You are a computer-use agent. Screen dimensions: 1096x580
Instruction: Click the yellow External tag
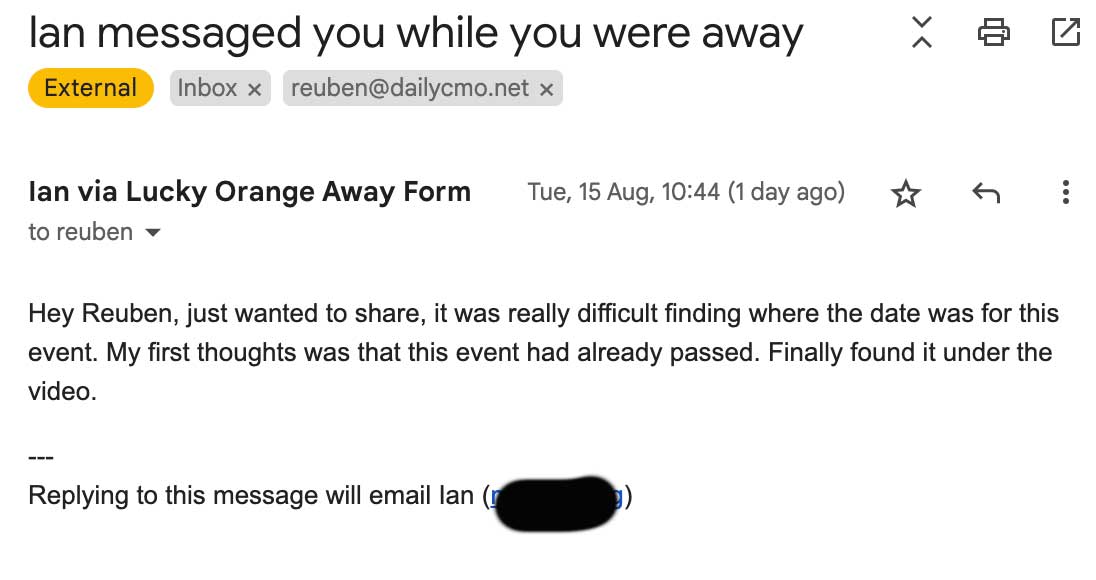90,88
